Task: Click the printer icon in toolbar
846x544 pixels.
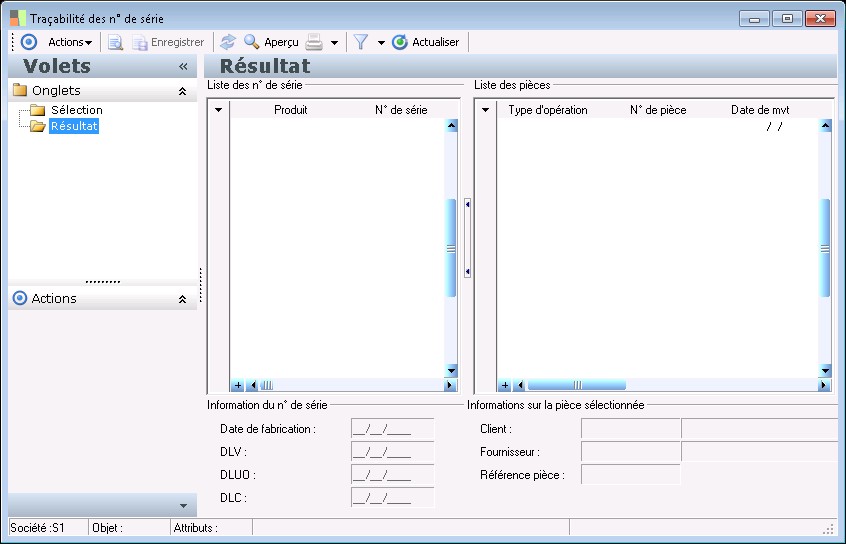Action: click(314, 42)
